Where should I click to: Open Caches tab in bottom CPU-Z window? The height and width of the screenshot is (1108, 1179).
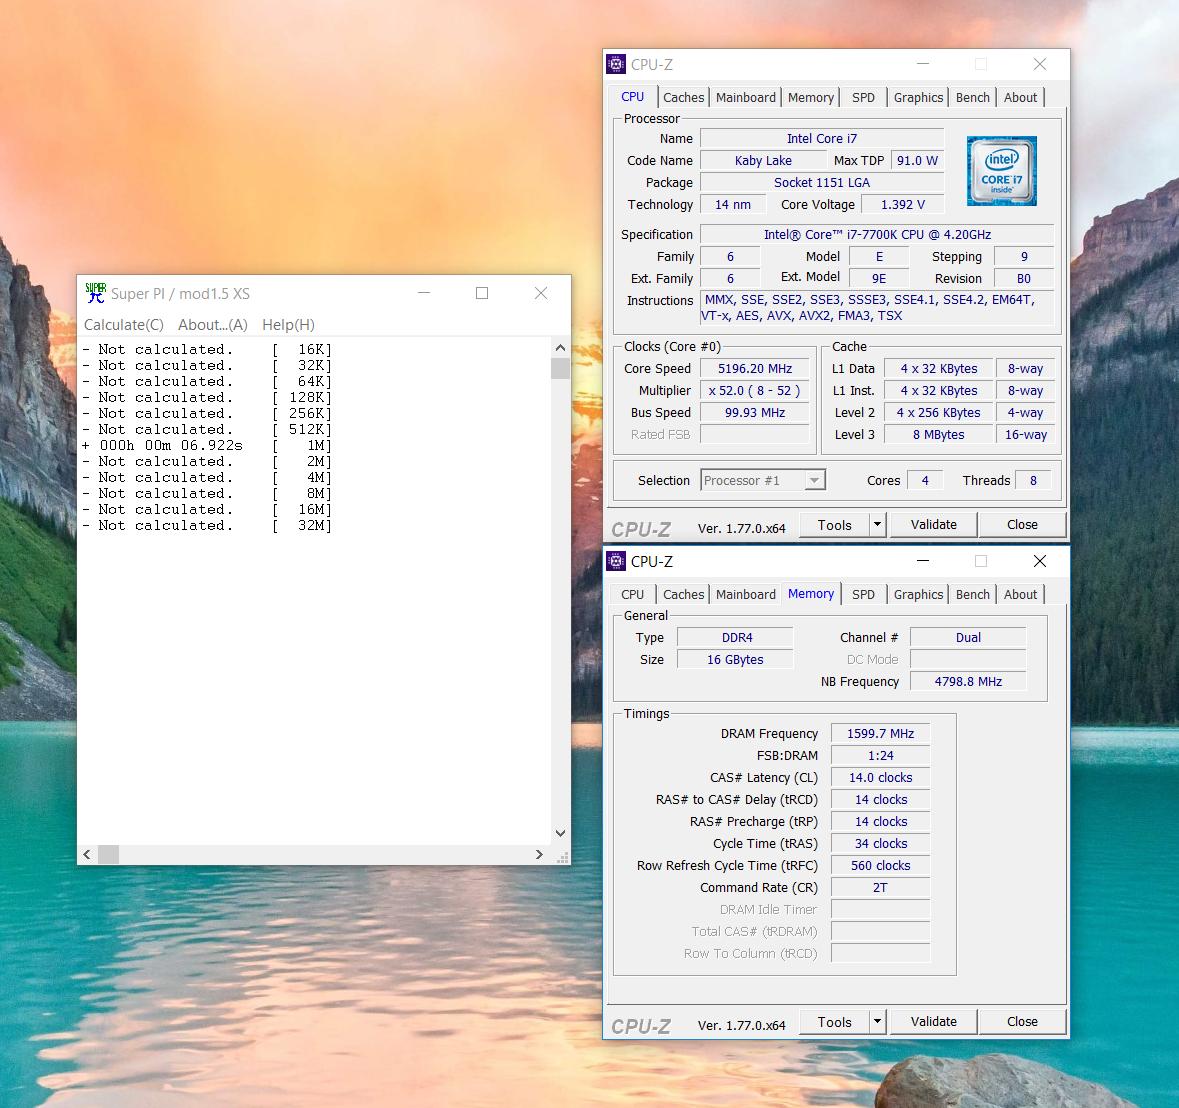click(x=683, y=594)
